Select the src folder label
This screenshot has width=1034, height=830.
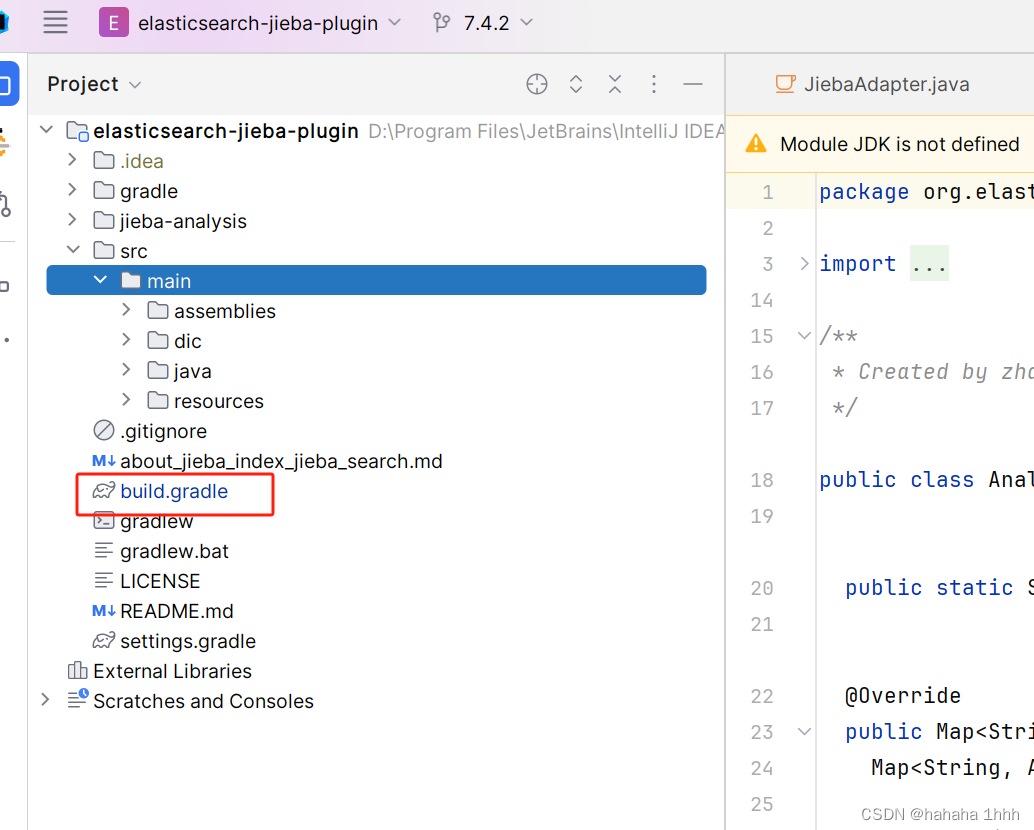click(134, 251)
